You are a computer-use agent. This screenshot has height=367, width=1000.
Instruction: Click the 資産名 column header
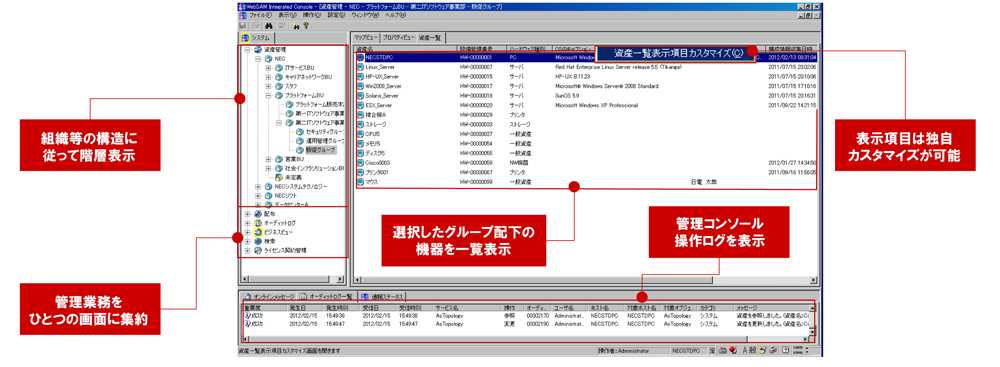click(x=406, y=49)
